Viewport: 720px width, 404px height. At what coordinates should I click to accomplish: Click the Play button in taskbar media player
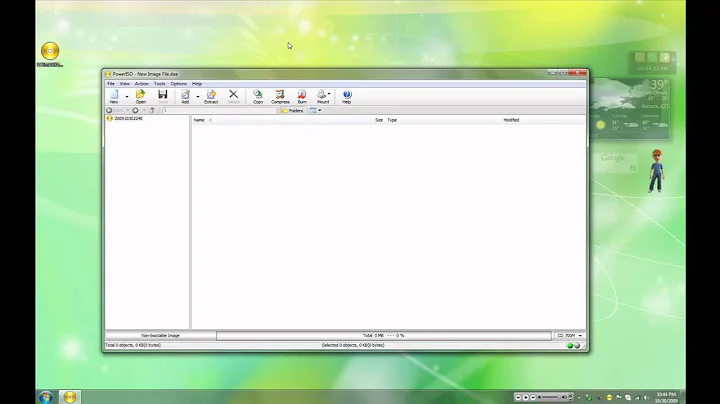pos(525,397)
